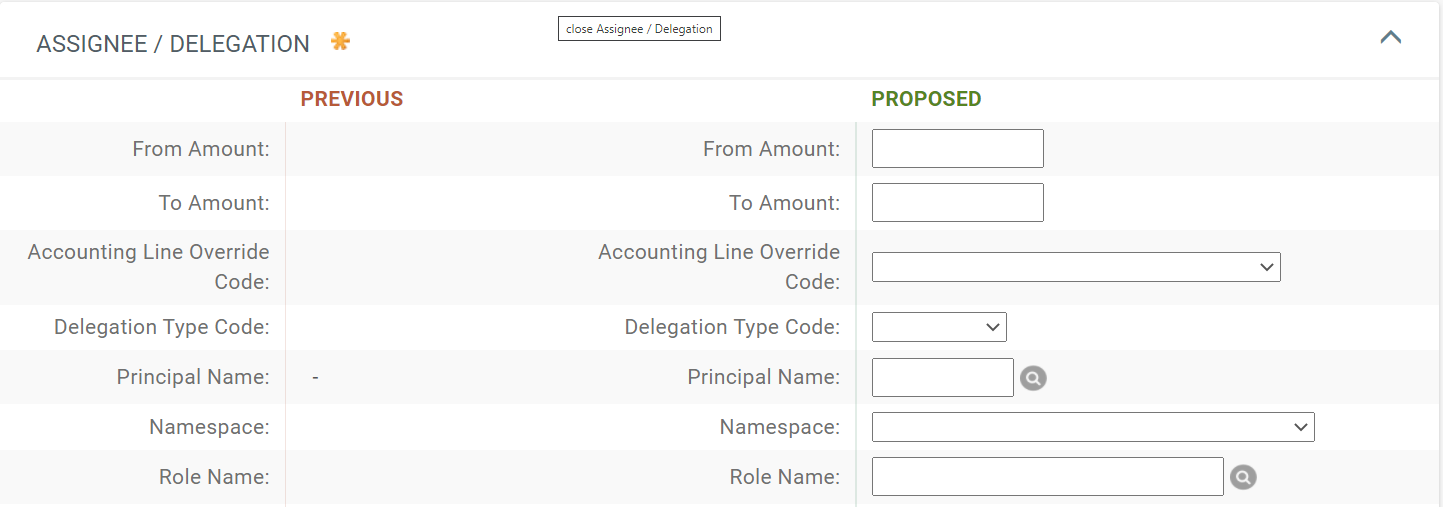Screen dimensions: 1443x507
Task: Collapse the Assignee / Delegation section chevron
Action: 1390,38
